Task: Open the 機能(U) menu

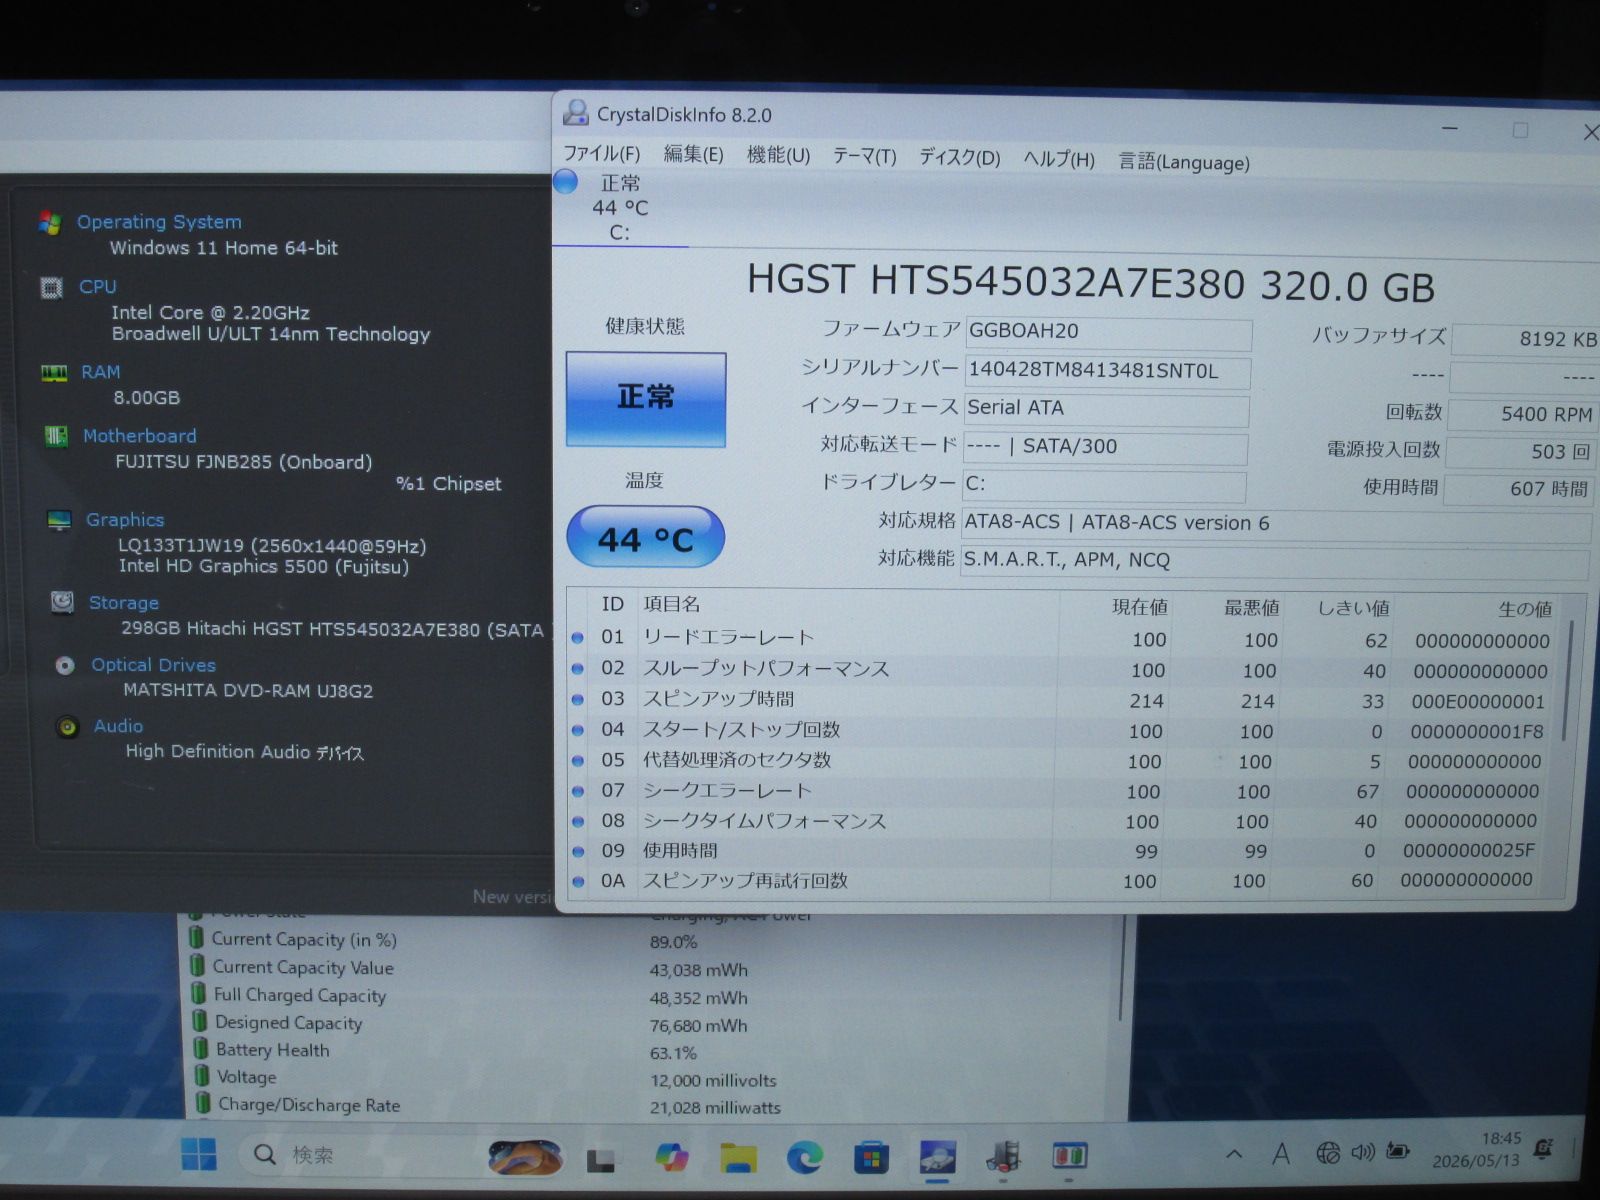Action: coord(778,155)
